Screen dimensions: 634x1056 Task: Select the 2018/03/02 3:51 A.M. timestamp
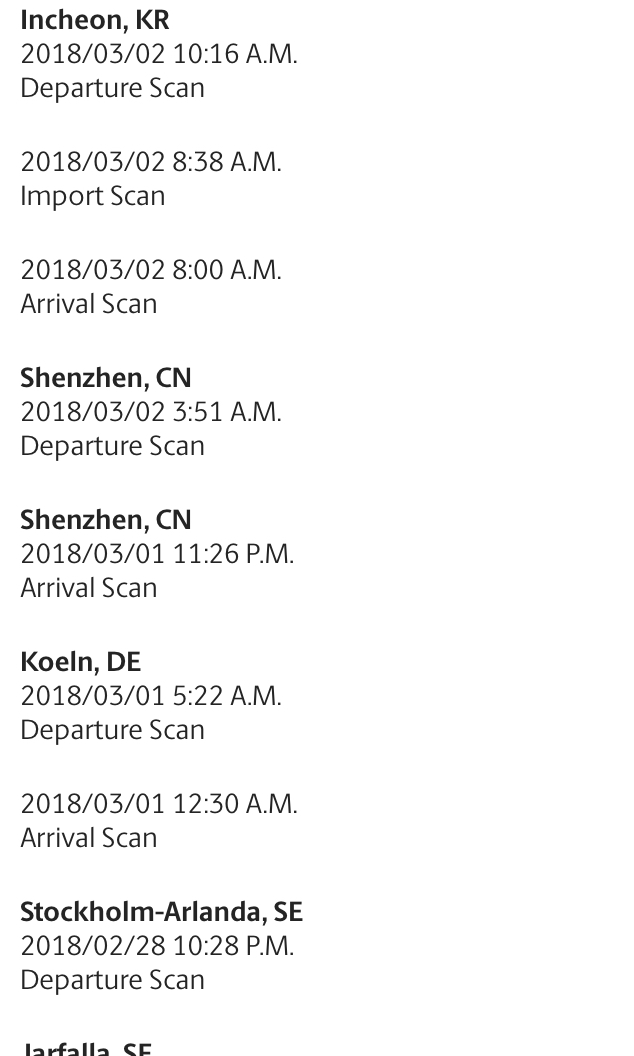(x=151, y=411)
